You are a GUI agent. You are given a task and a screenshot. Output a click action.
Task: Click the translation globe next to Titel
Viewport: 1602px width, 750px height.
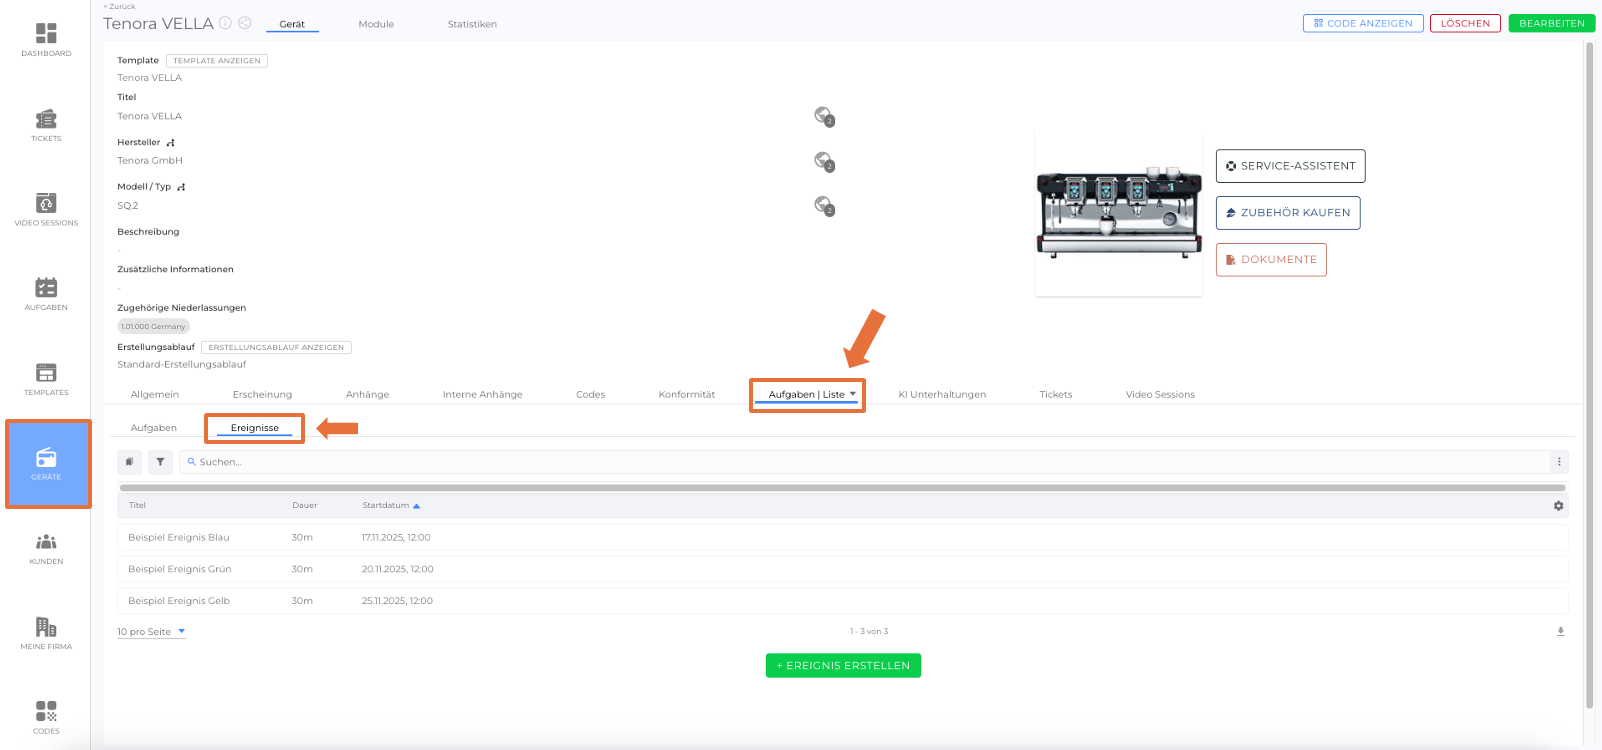point(823,117)
